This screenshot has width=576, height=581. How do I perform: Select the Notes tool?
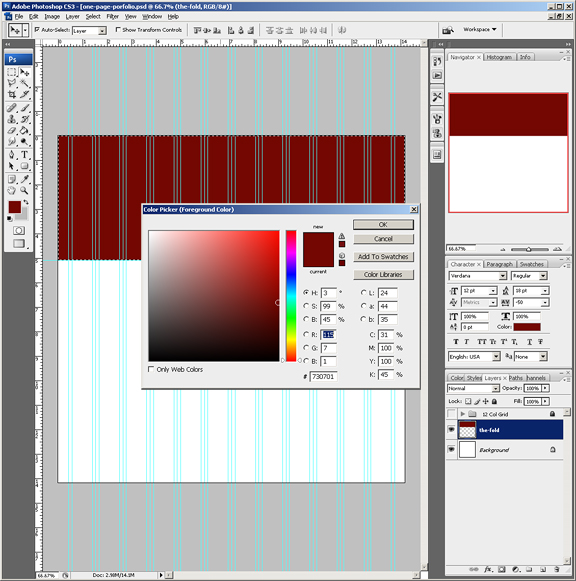click(x=12, y=179)
